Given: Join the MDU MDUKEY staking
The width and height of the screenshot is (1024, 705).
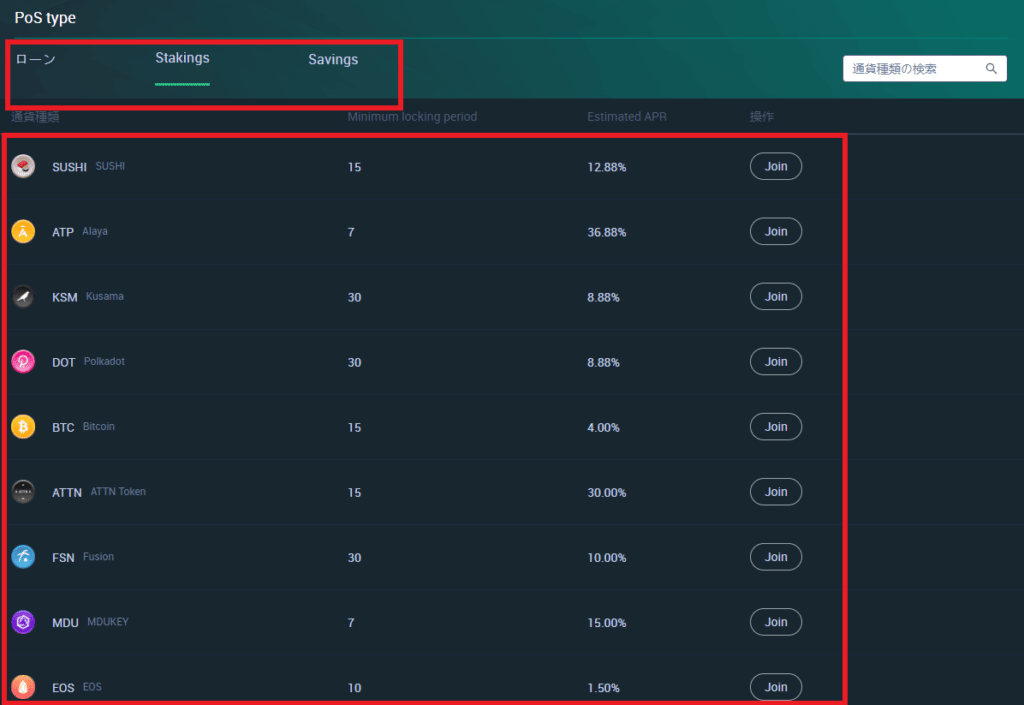Looking at the screenshot, I should coord(776,622).
